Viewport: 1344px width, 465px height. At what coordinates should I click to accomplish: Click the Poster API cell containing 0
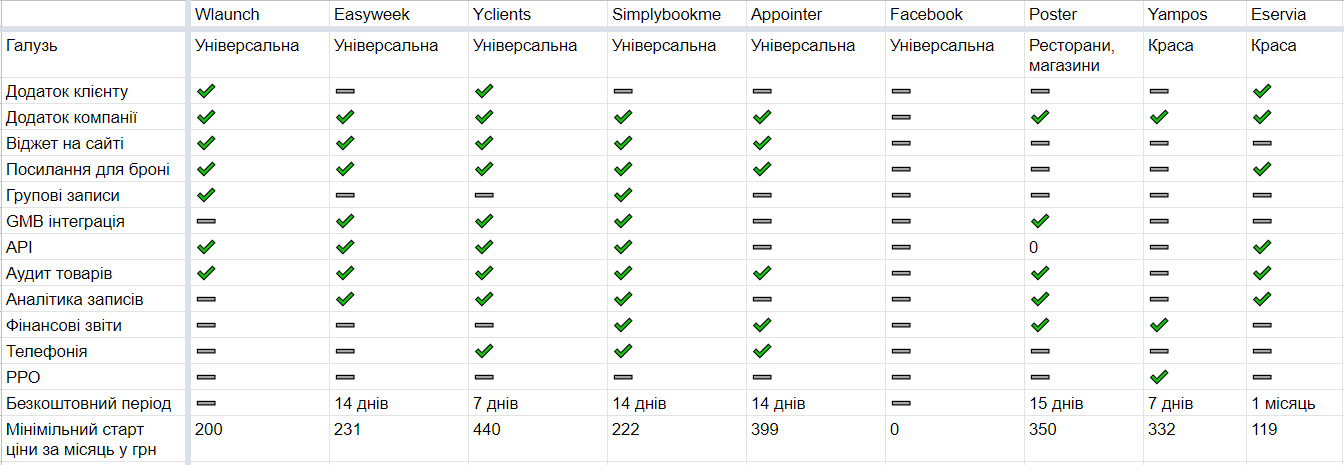1085,247
